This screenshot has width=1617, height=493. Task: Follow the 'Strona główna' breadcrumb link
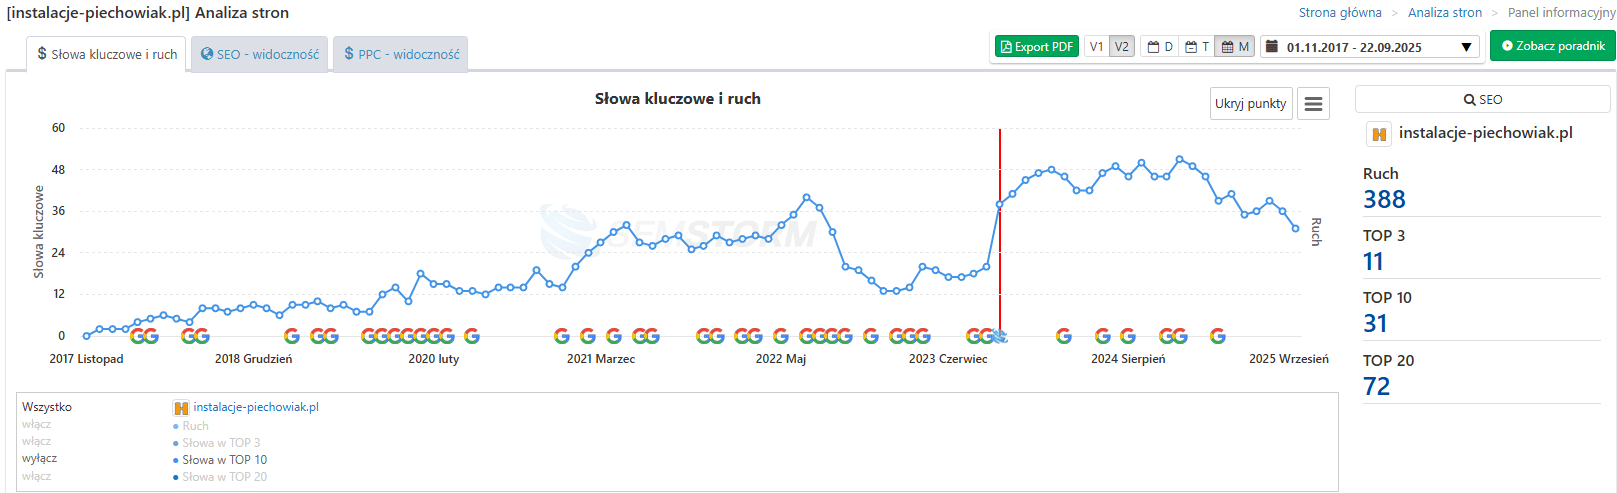(1339, 13)
